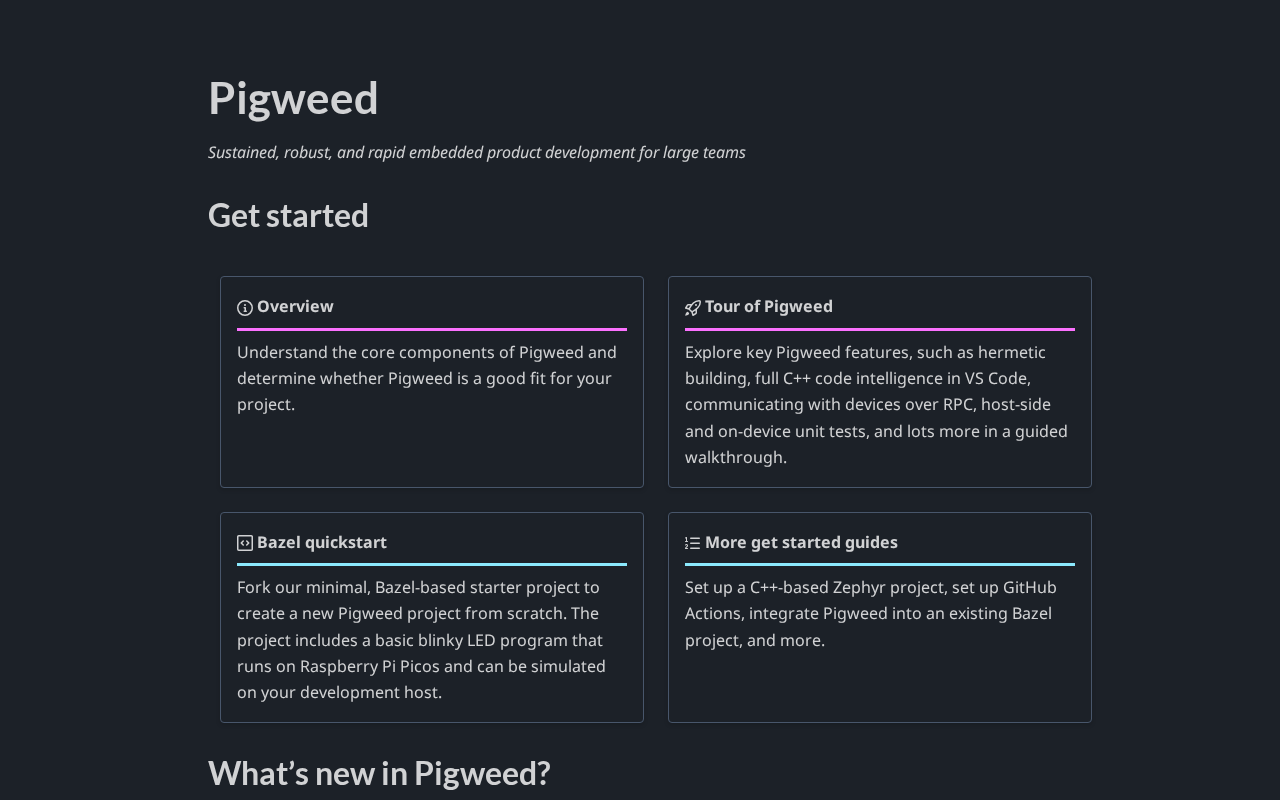Click the Overview card description text
Viewport: 1280px width, 800px height.
tap(427, 378)
